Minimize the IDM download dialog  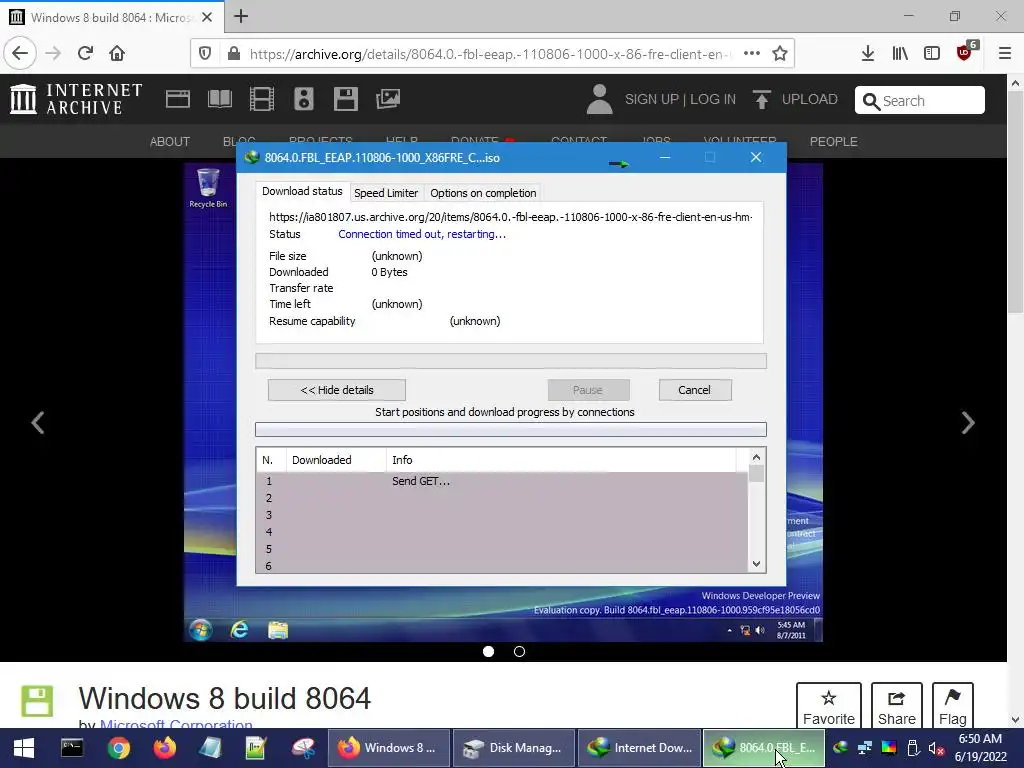[665, 157]
